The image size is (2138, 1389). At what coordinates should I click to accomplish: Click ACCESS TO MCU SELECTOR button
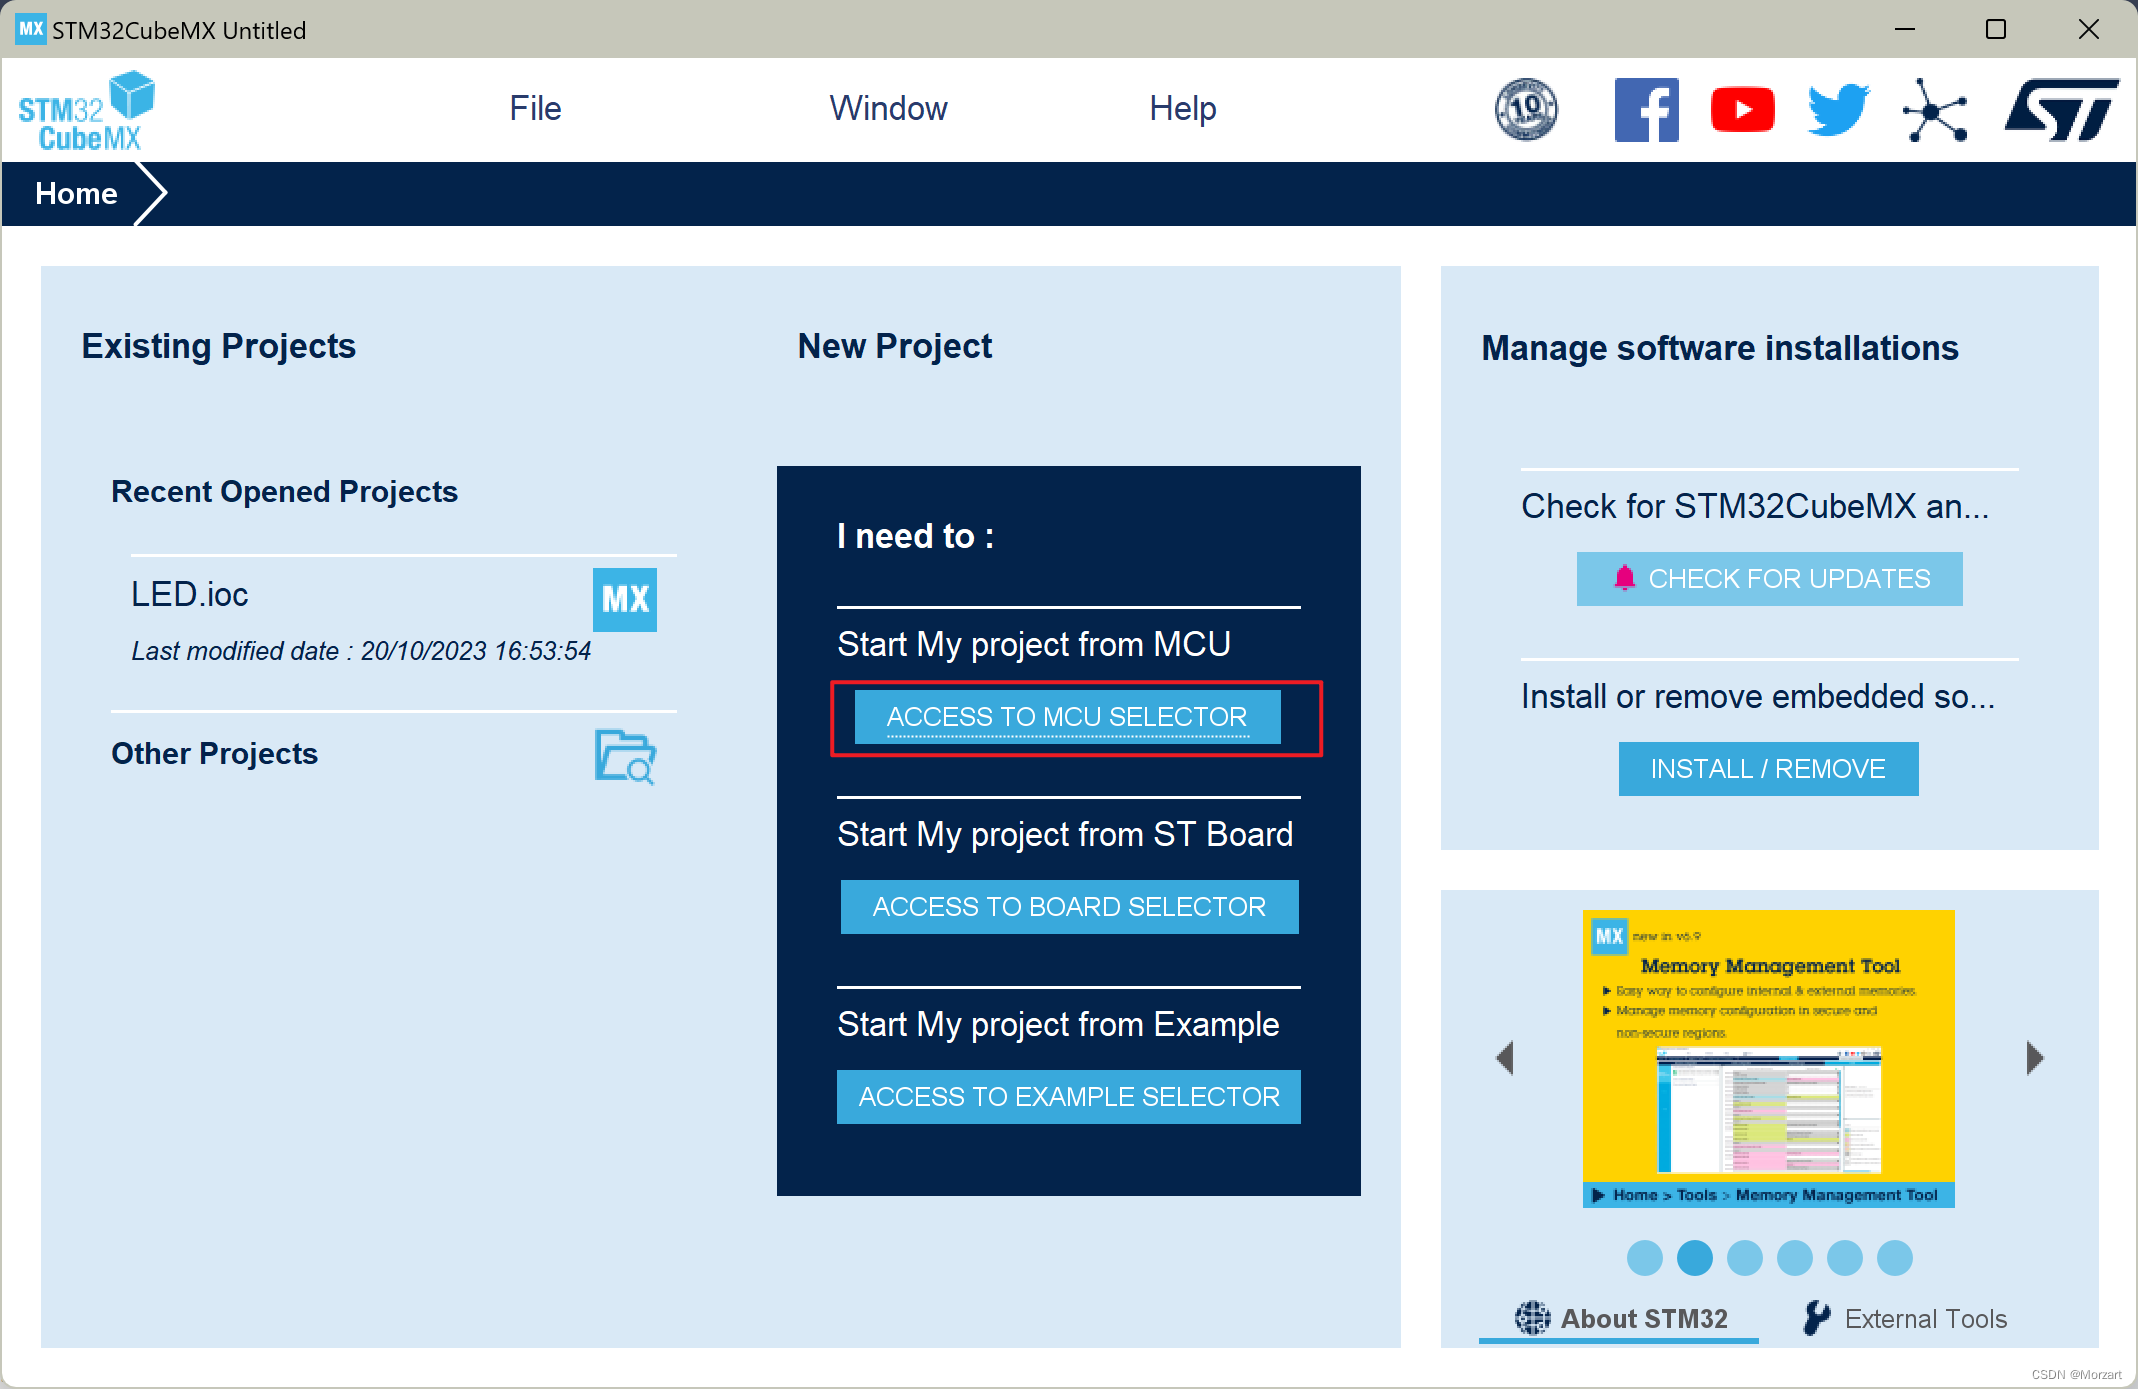point(1067,717)
